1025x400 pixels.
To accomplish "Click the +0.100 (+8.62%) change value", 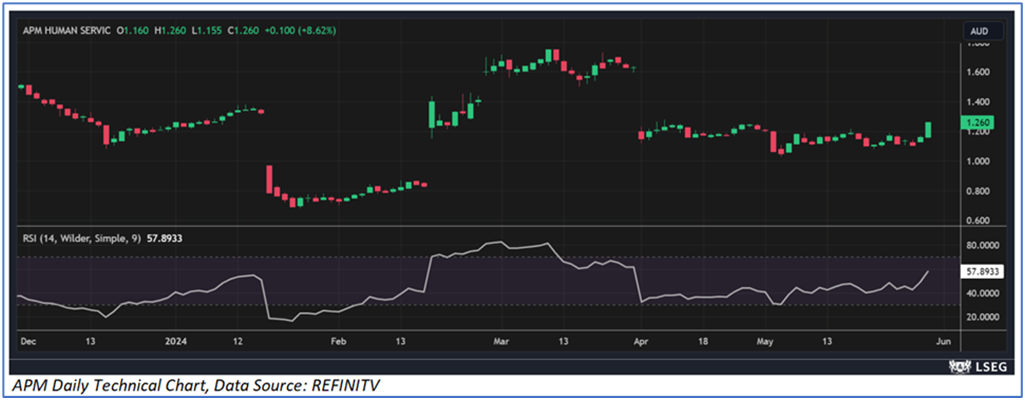I will 300,31.
